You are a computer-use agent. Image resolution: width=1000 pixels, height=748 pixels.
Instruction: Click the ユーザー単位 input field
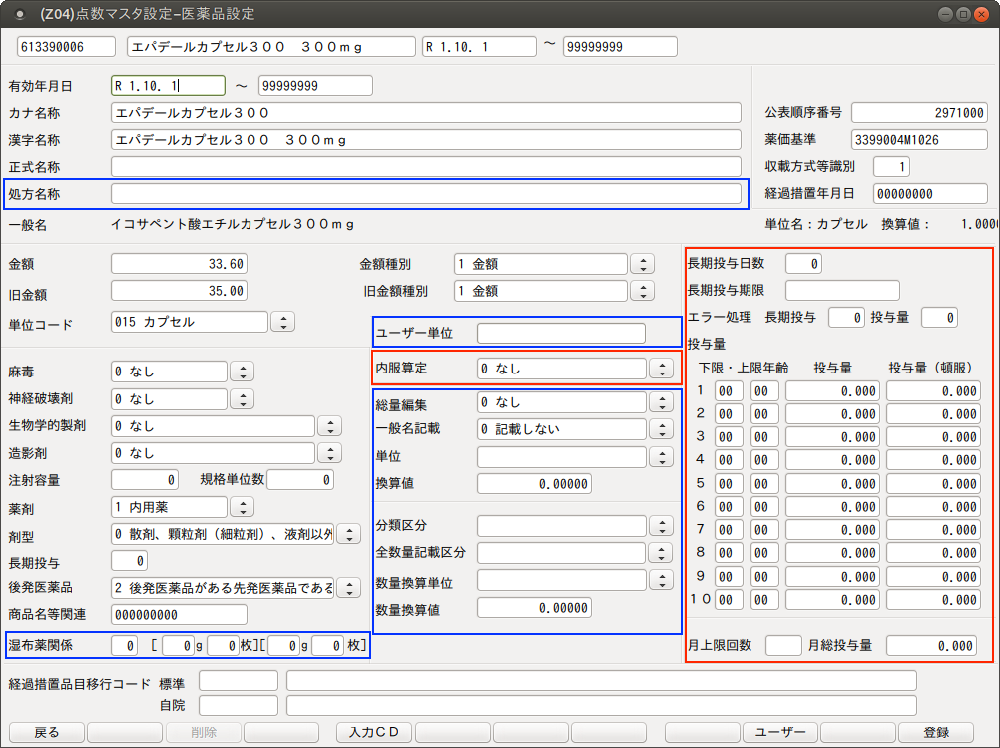point(561,334)
